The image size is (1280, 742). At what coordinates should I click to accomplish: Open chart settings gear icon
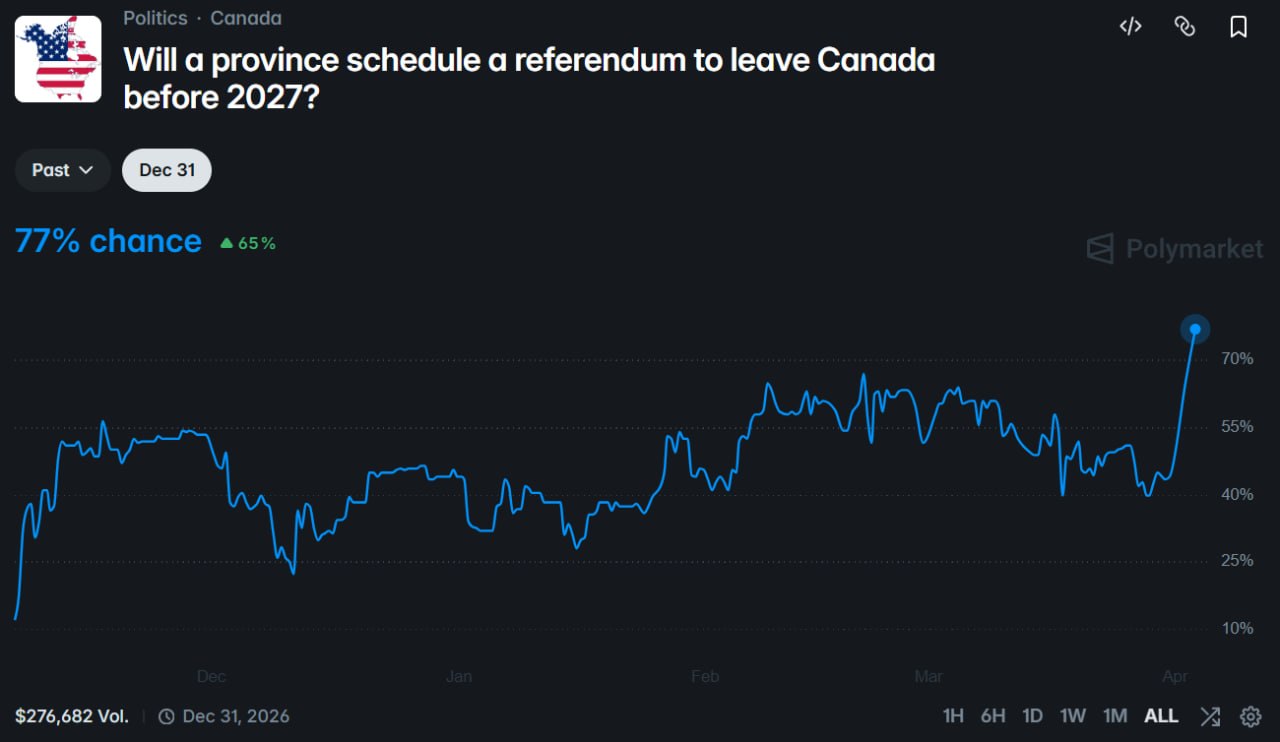click(x=1250, y=716)
